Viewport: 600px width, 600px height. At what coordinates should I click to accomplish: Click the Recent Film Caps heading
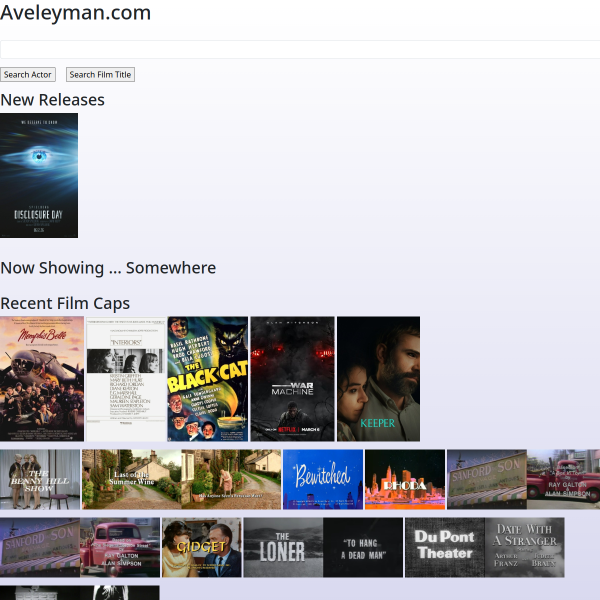tap(65, 303)
